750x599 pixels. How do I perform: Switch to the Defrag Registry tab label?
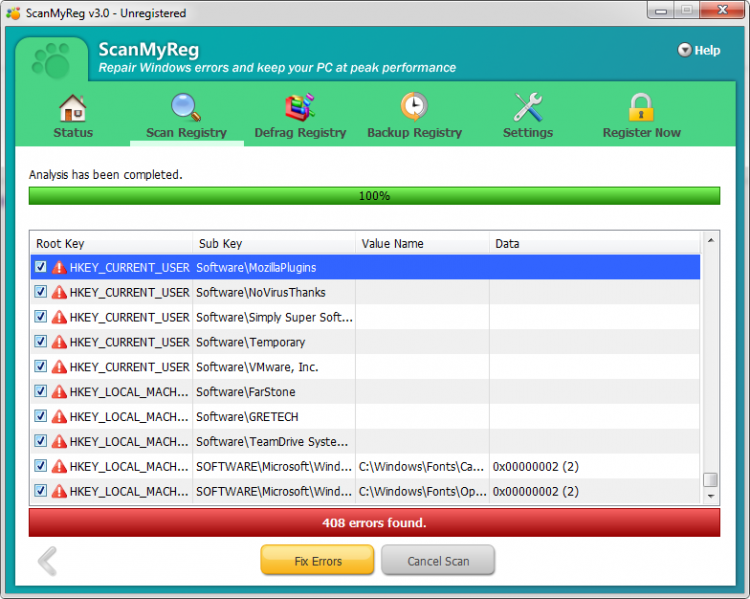300,133
